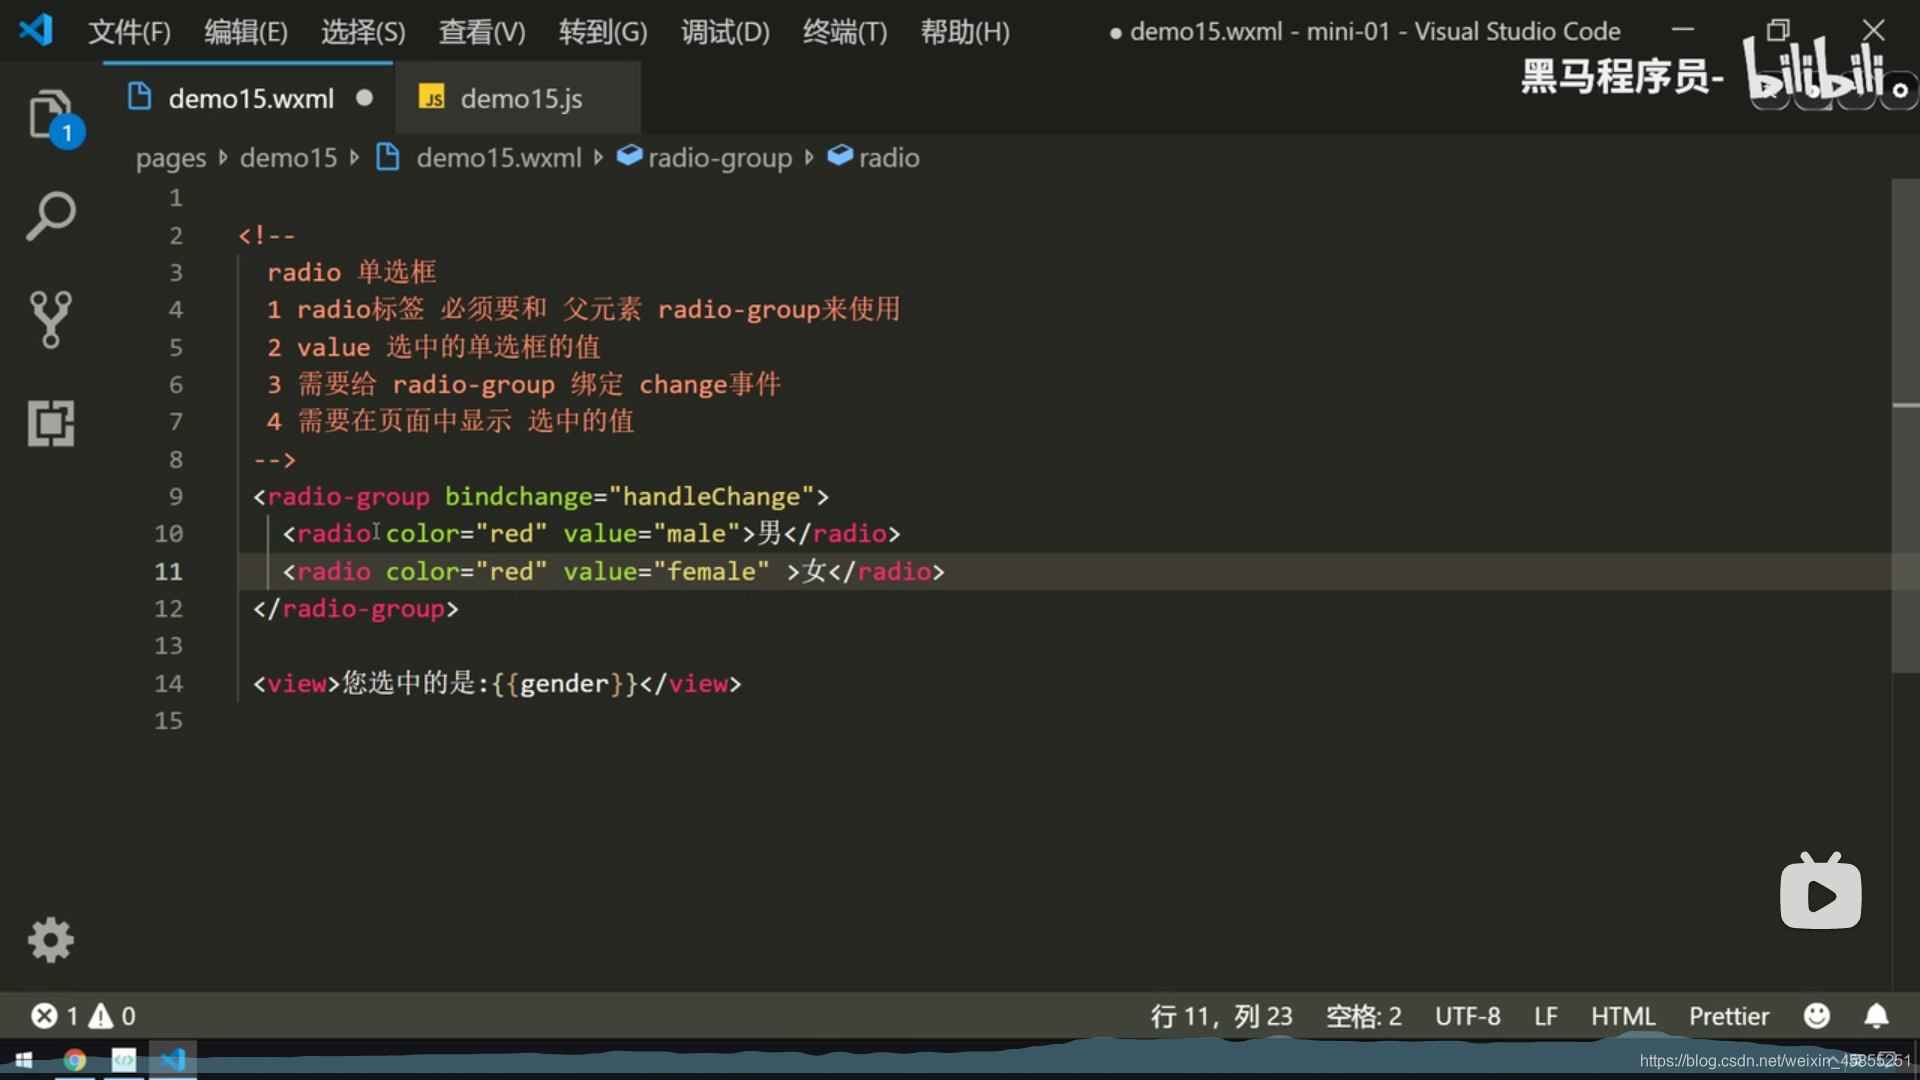Click the error count icon in status bar
This screenshot has width=1920, height=1080.
44,1016
